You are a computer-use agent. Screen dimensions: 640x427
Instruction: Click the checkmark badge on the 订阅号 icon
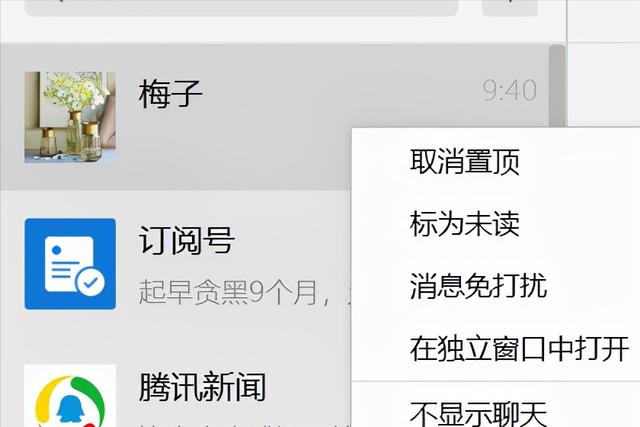click(91, 282)
